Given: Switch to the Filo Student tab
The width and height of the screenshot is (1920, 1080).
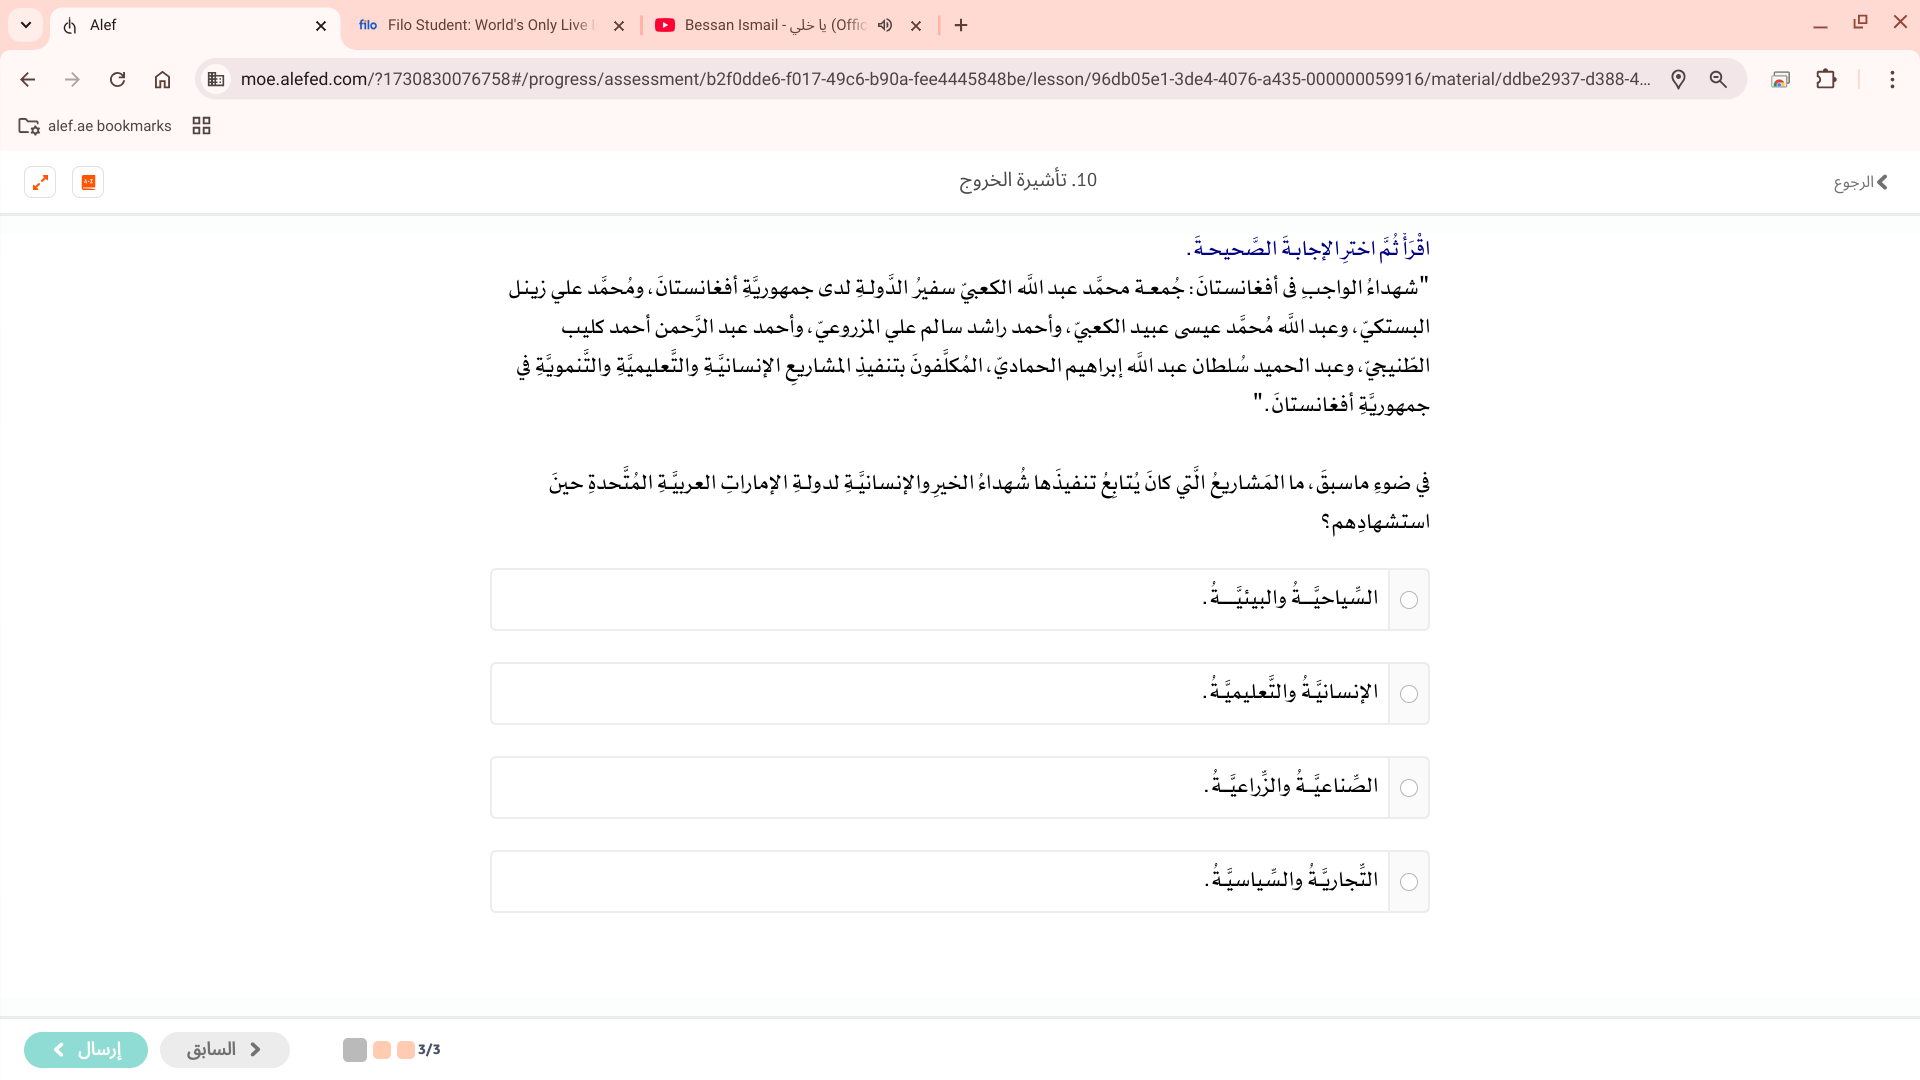Looking at the screenshot, I should [x=480, y=25].
